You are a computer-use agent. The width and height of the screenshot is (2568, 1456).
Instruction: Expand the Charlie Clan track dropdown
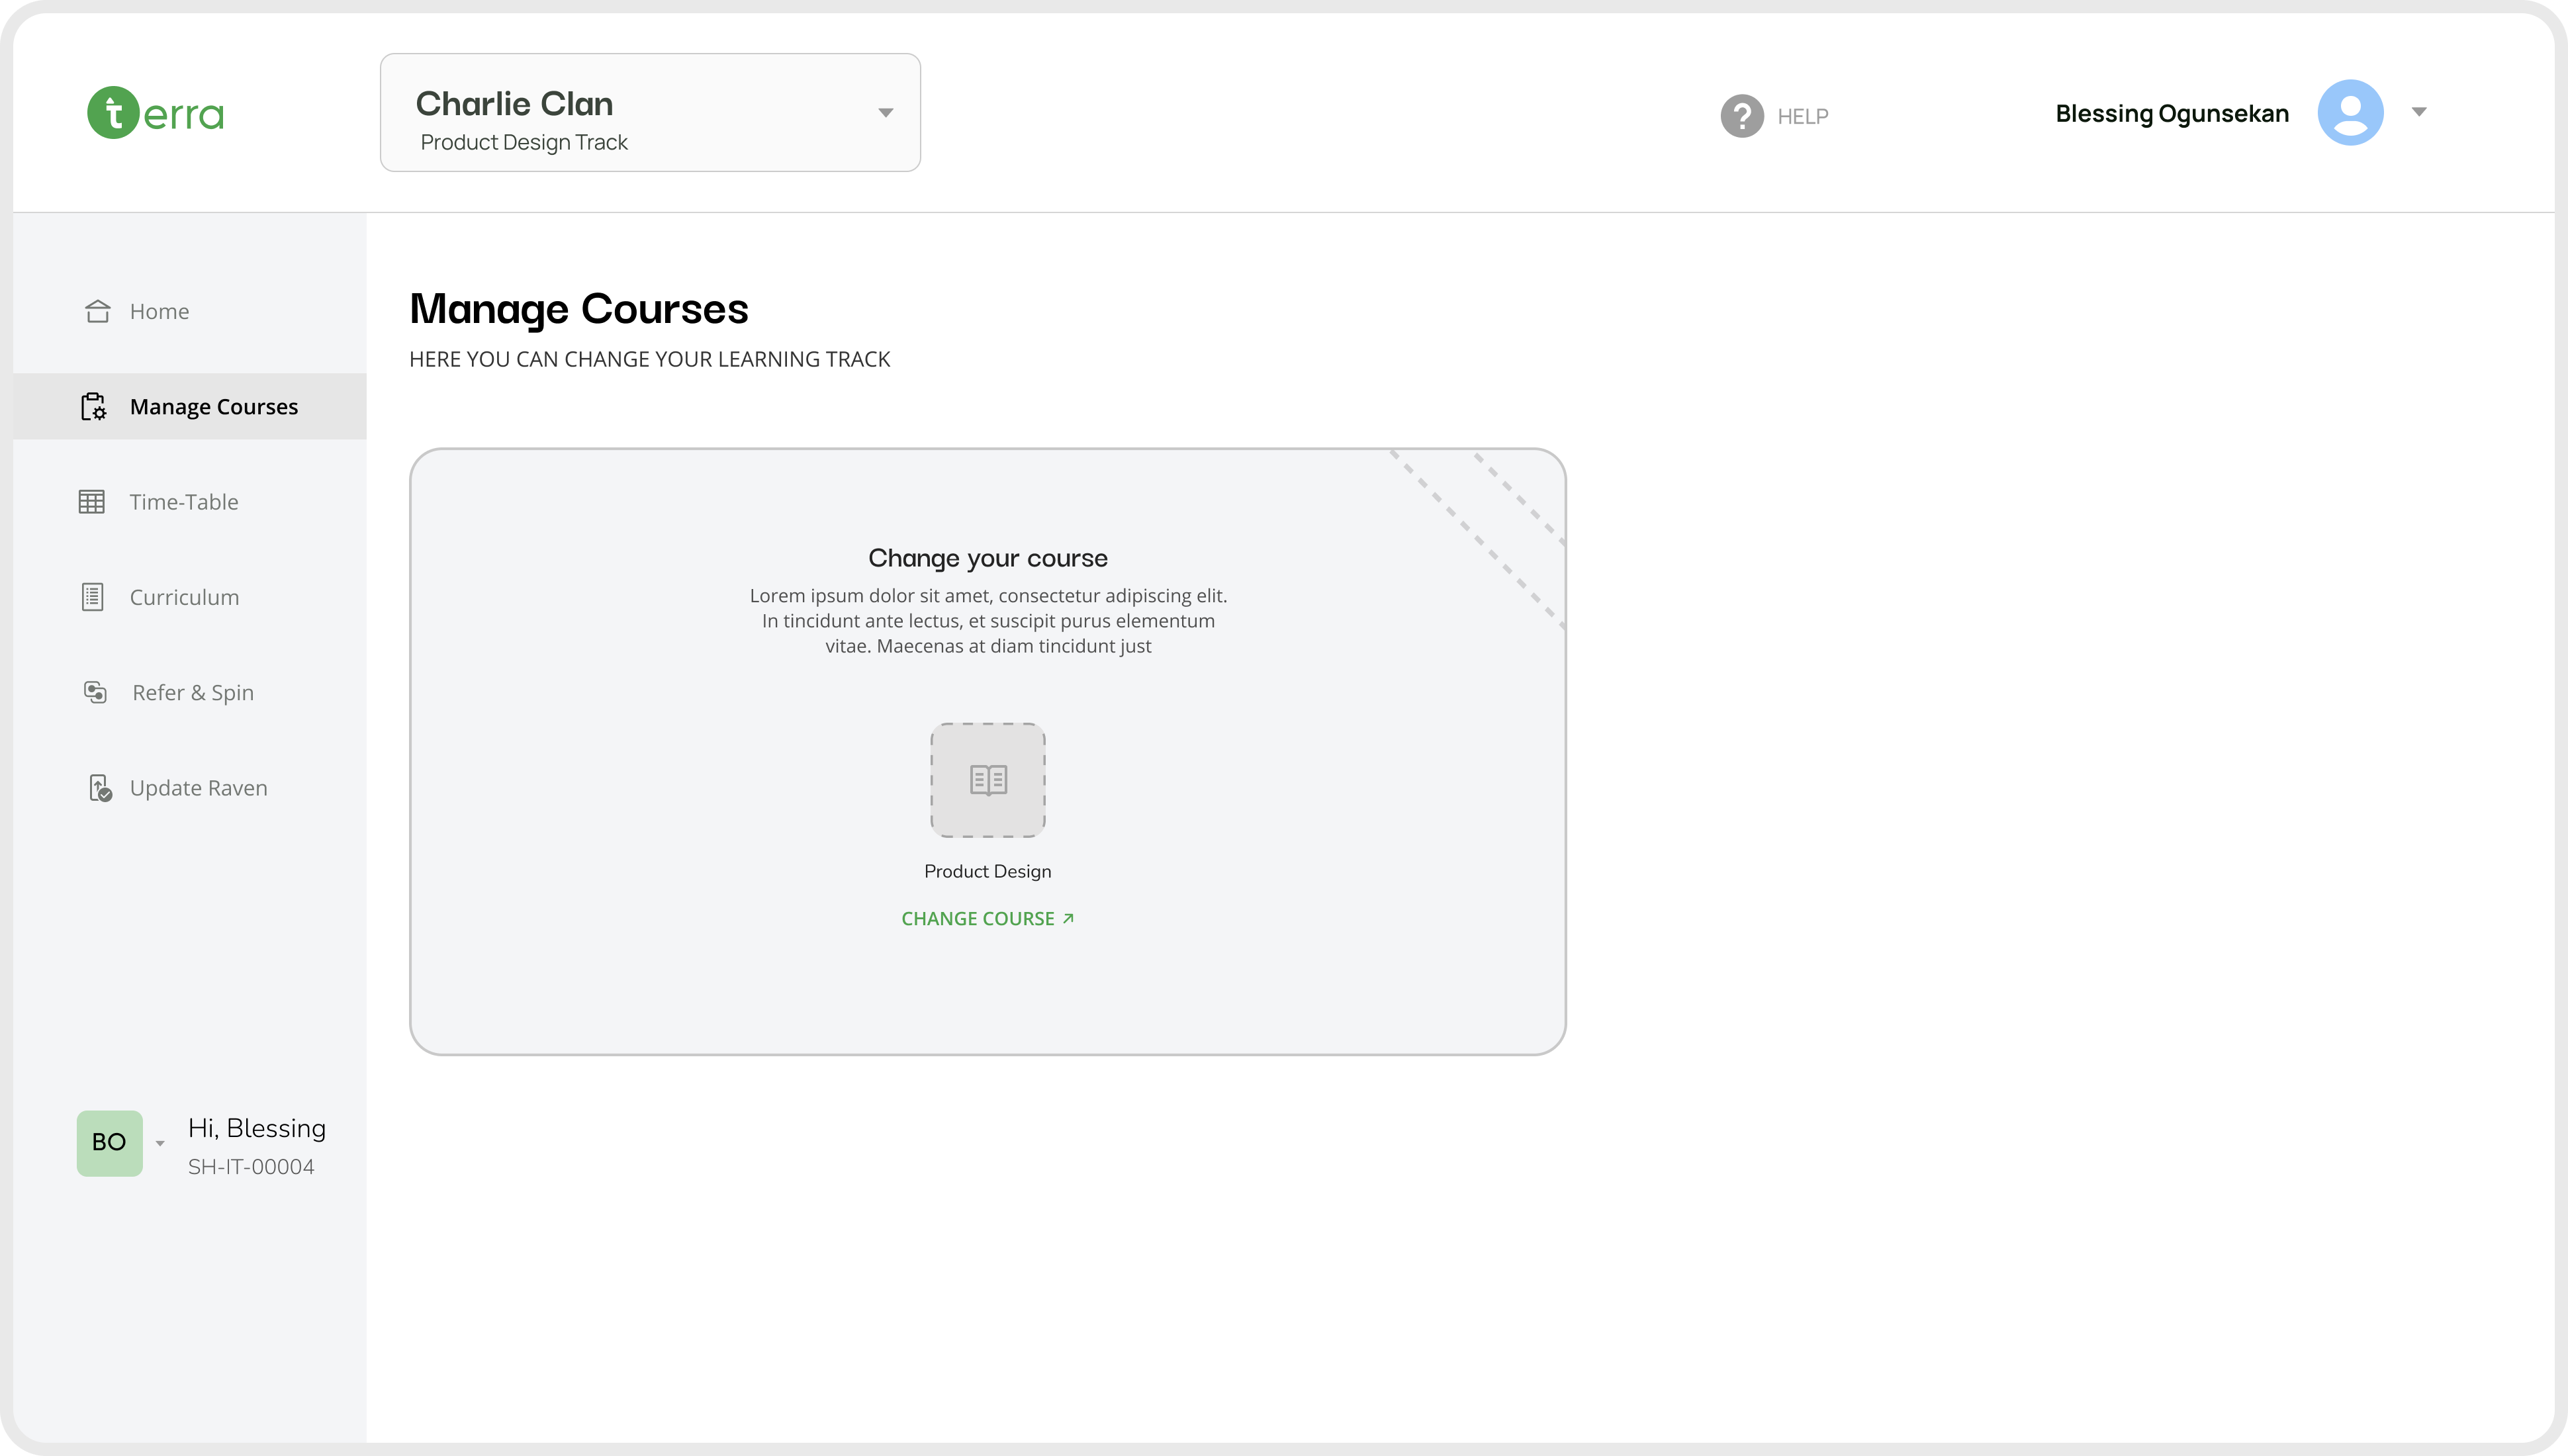click(885, 112)
